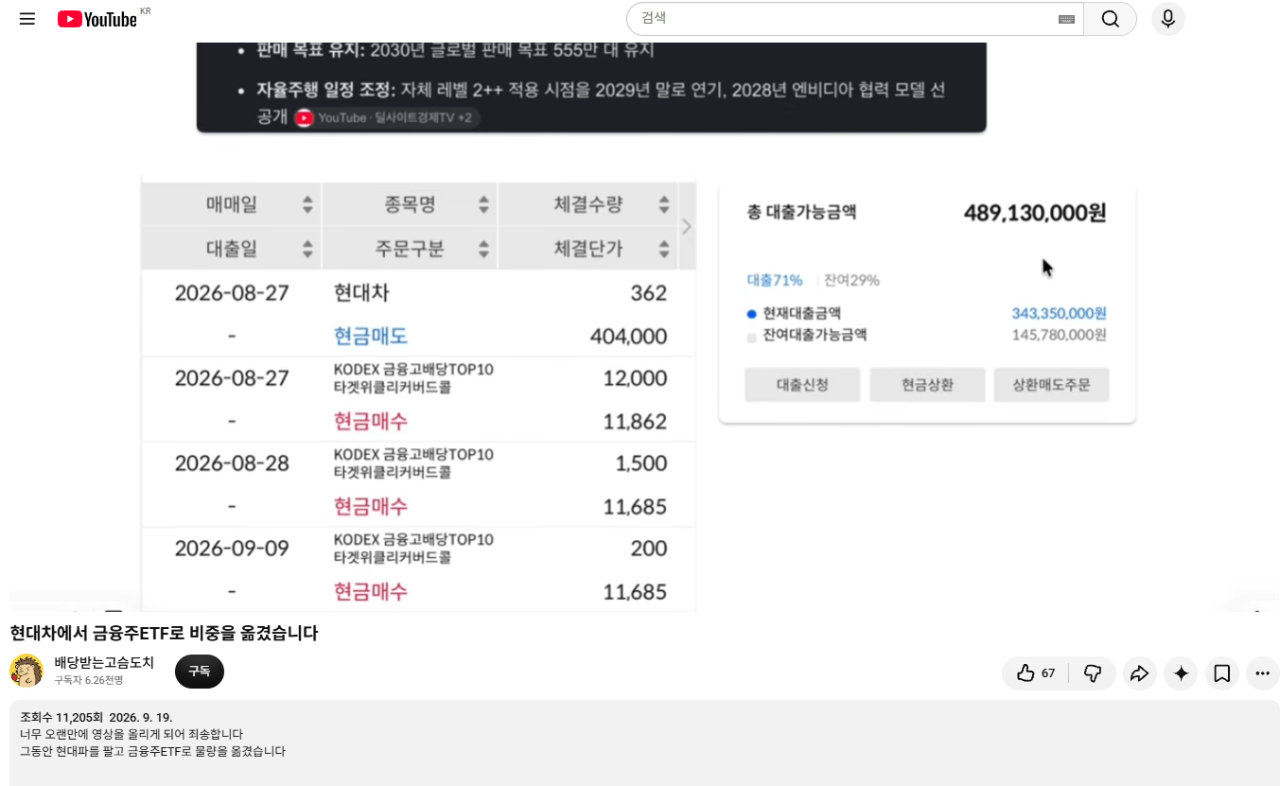
Task: Click the 2026-09-09 trade date cell
Action: click(x=231, y=548)
